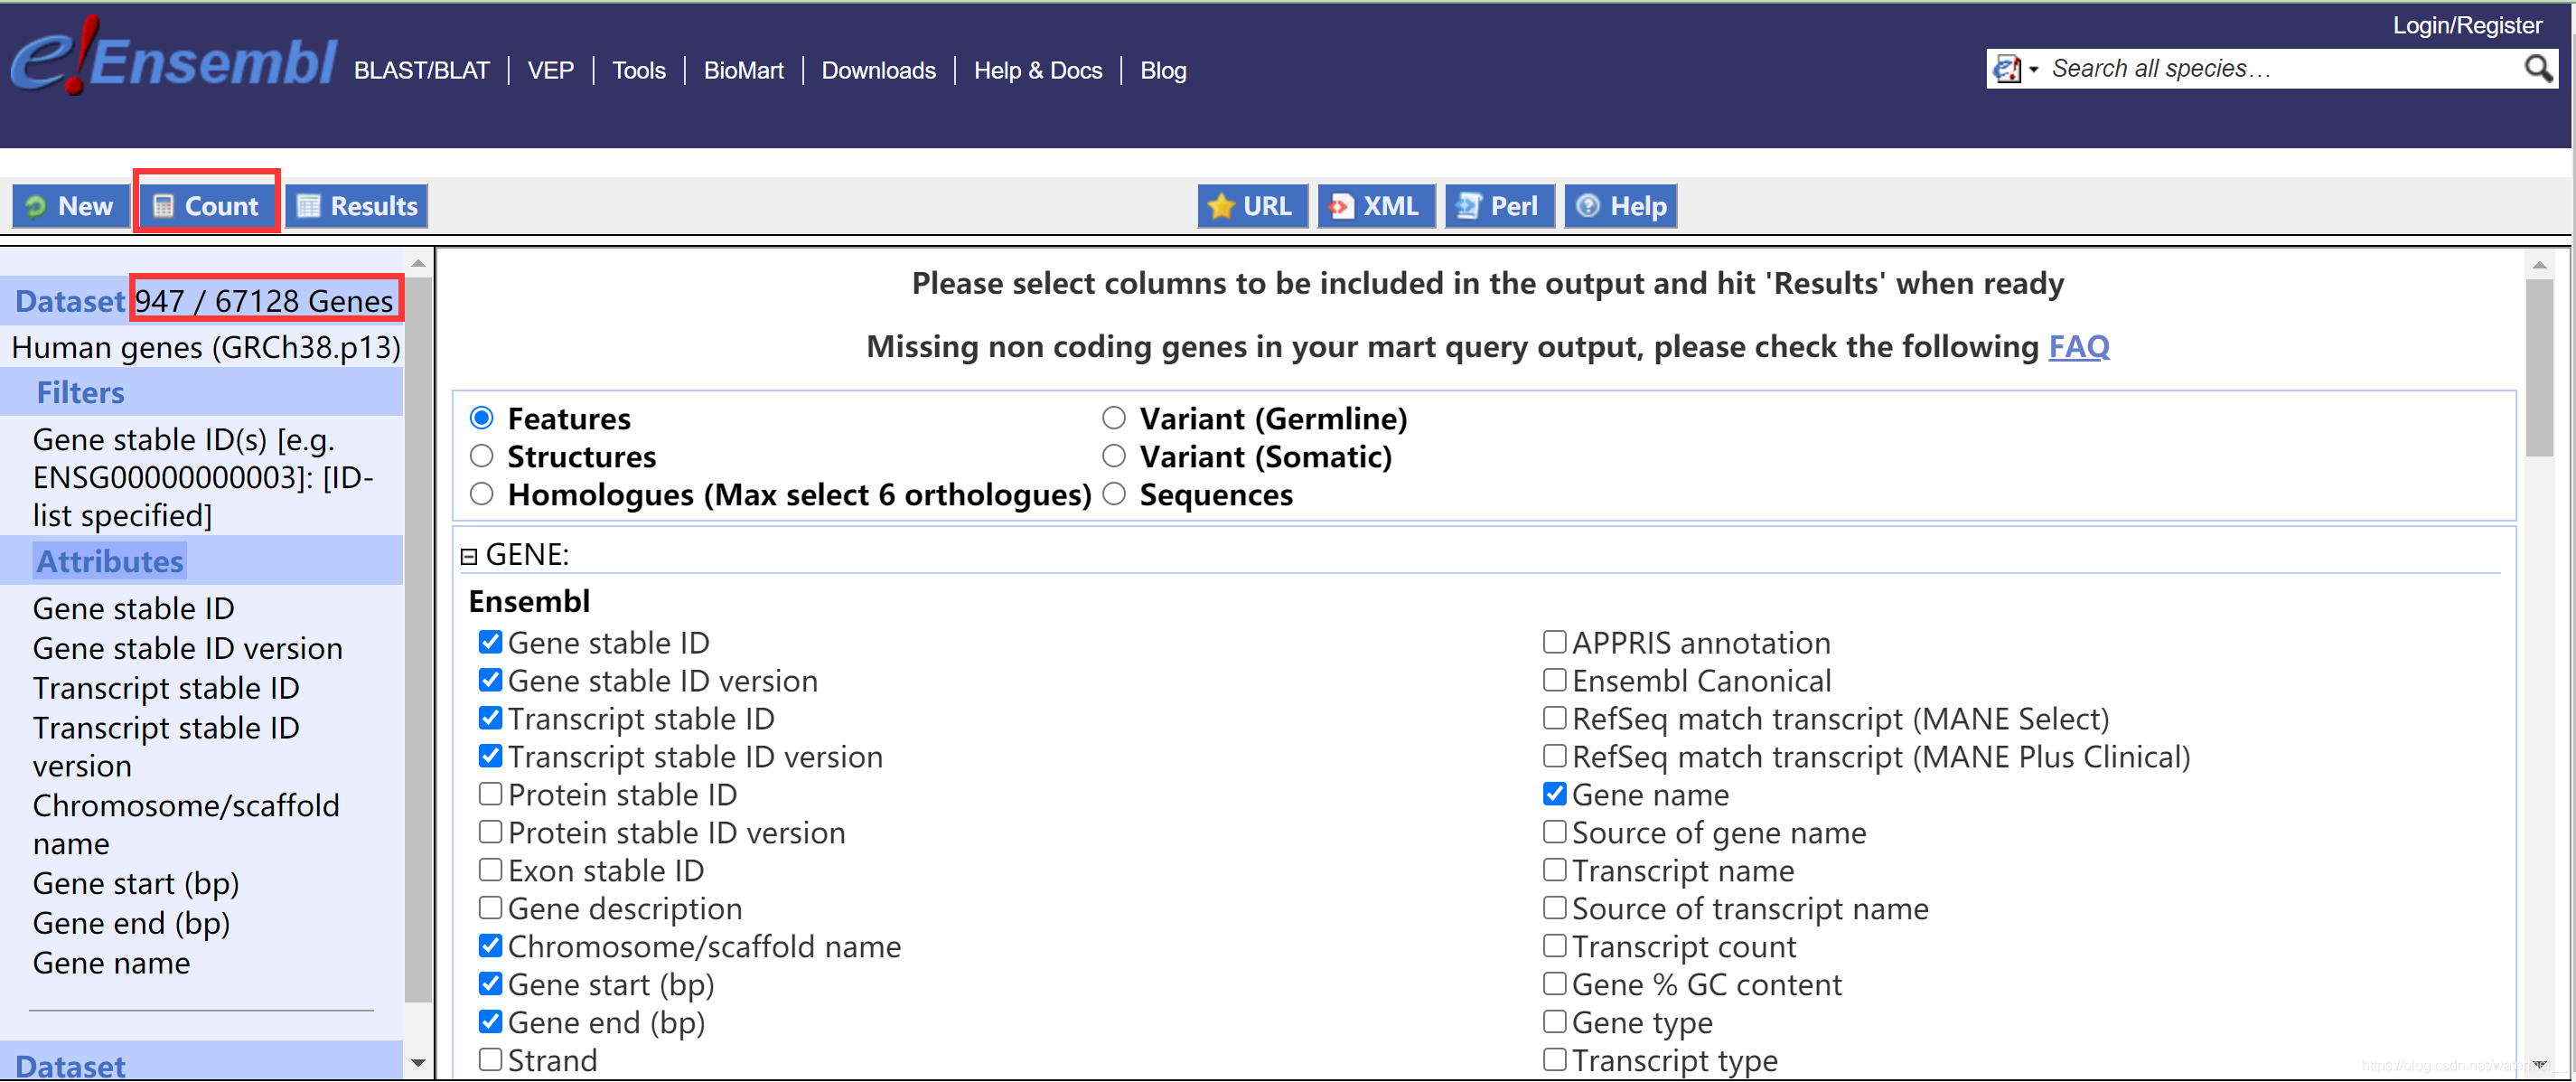Open the Results table view
The width and height of the screenshot is (2576, 1082).
pos(357,206)
